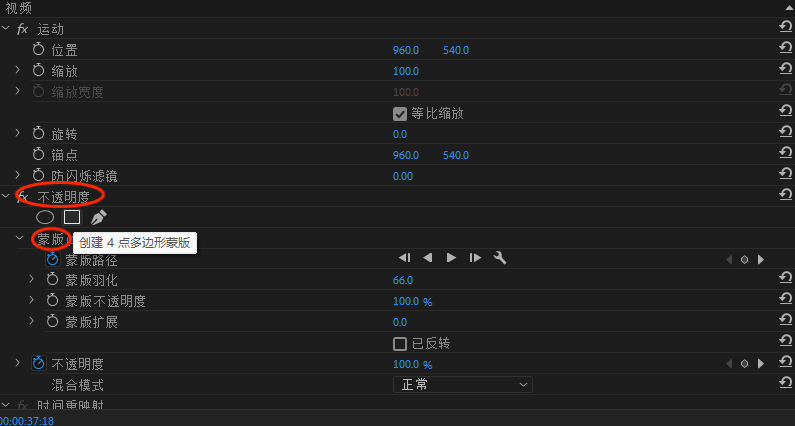Expand the 缩放 property
This screenshot has width=795, height=426.
coord(17,70)
